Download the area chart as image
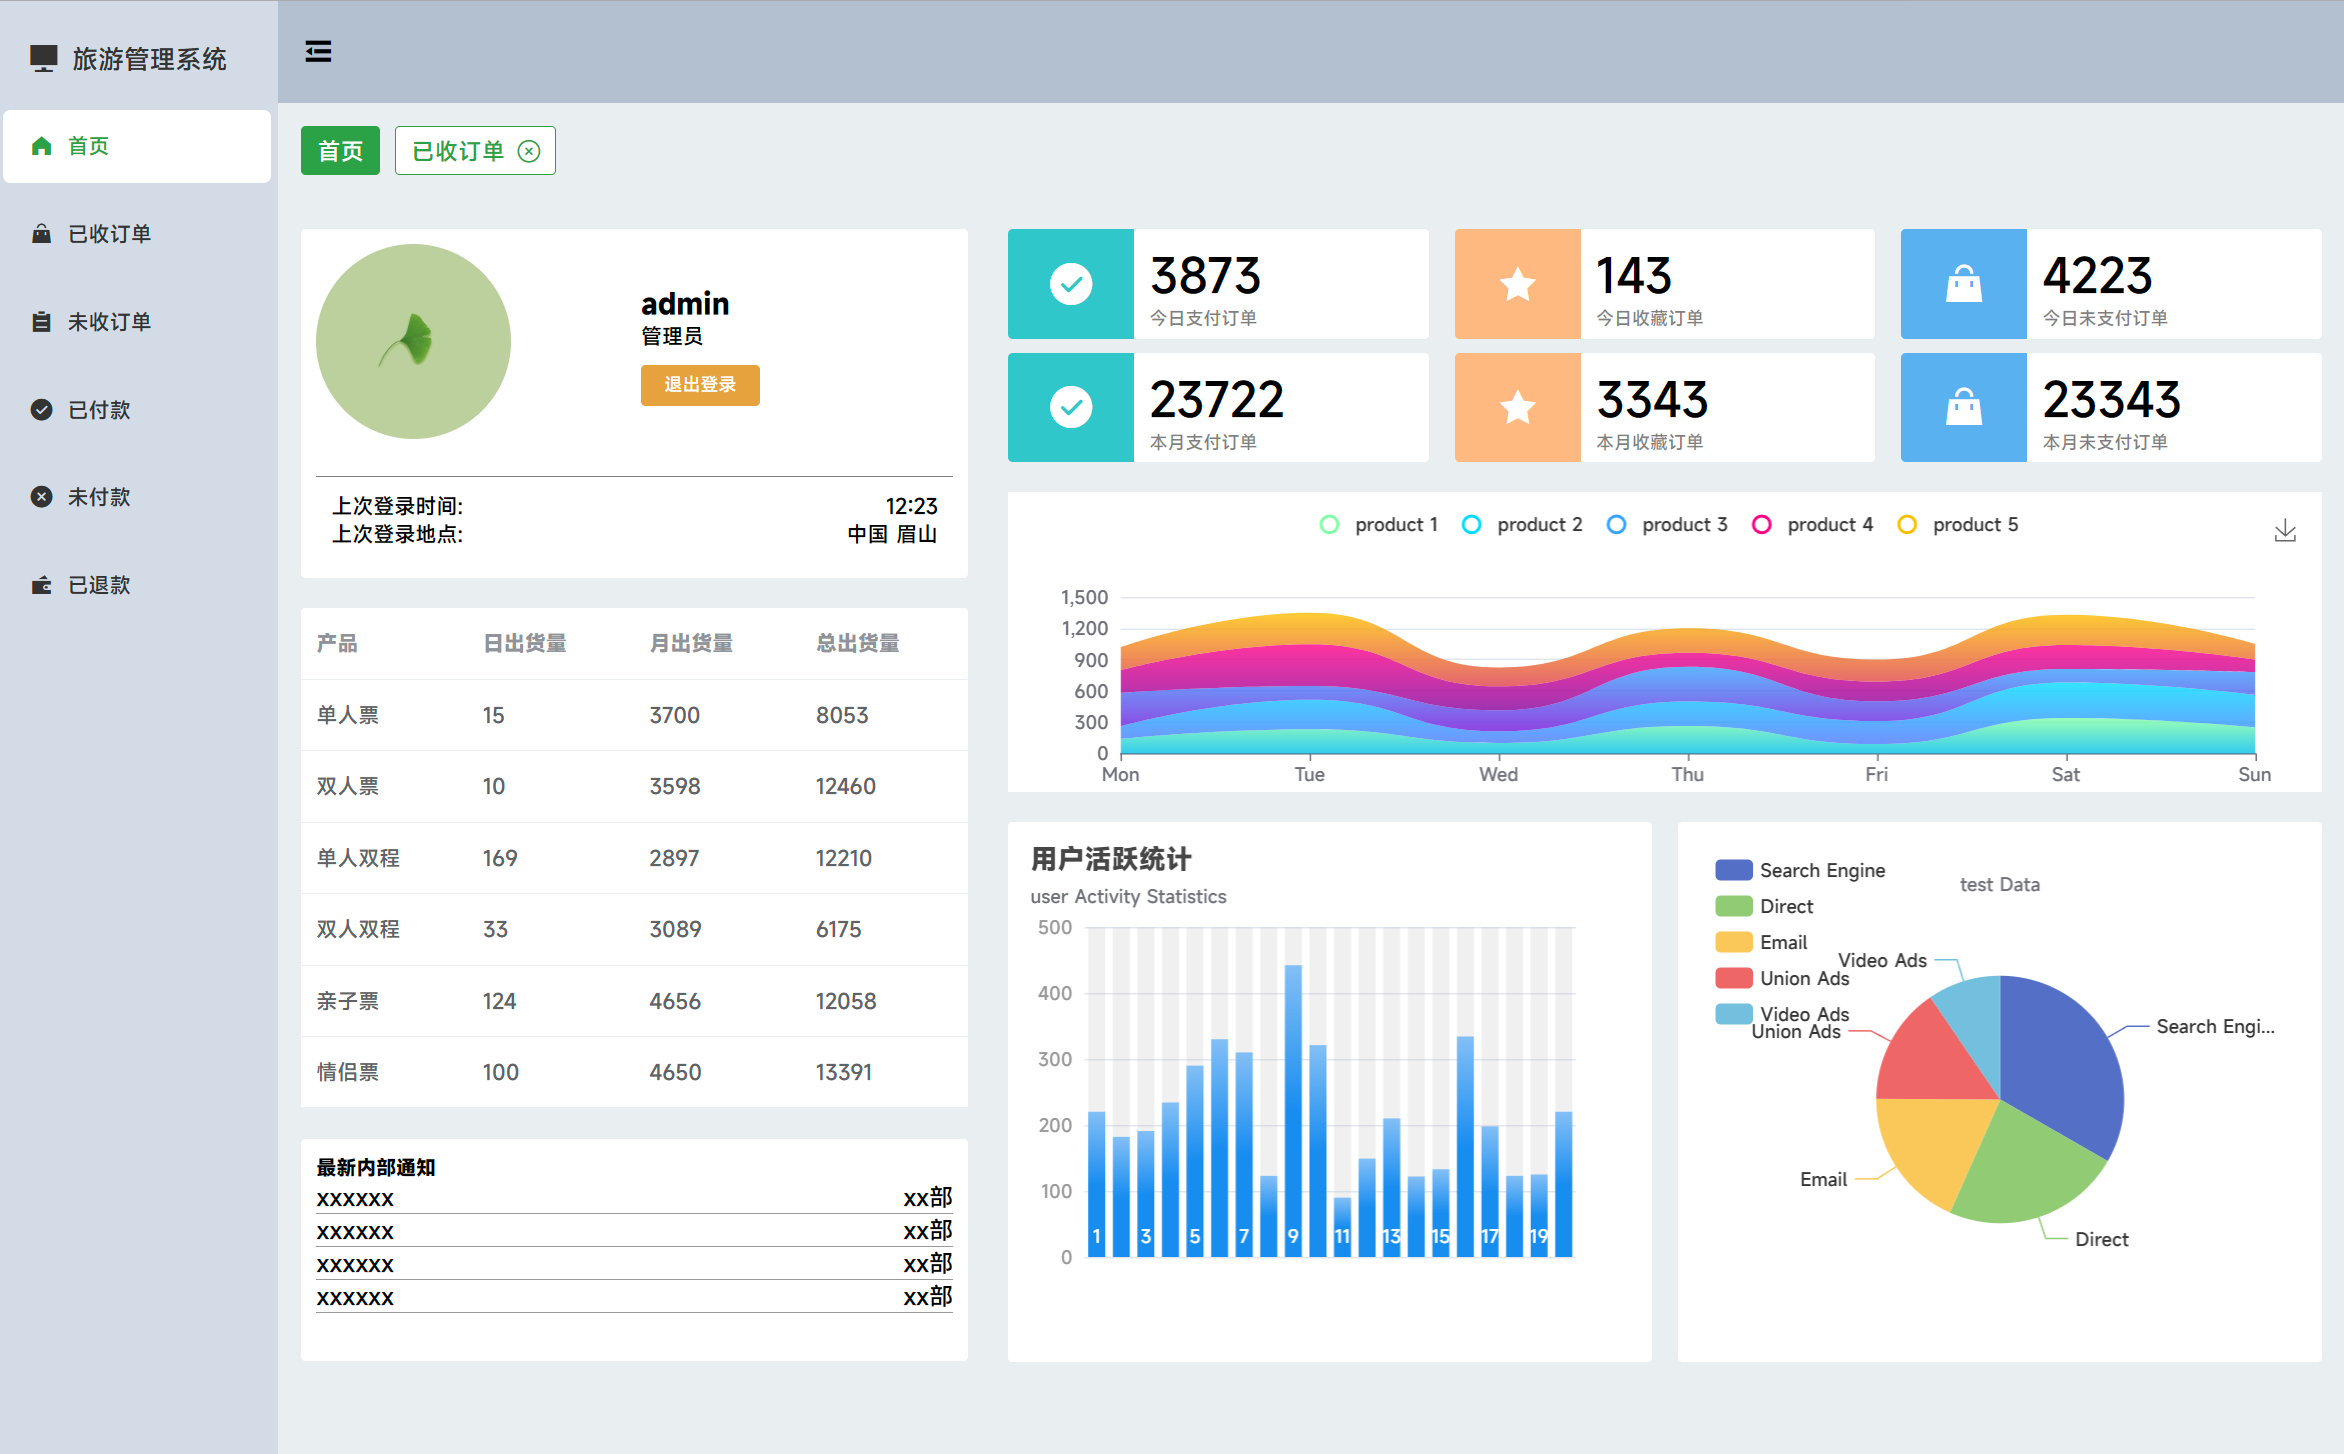 click(x=2285, y=531)
